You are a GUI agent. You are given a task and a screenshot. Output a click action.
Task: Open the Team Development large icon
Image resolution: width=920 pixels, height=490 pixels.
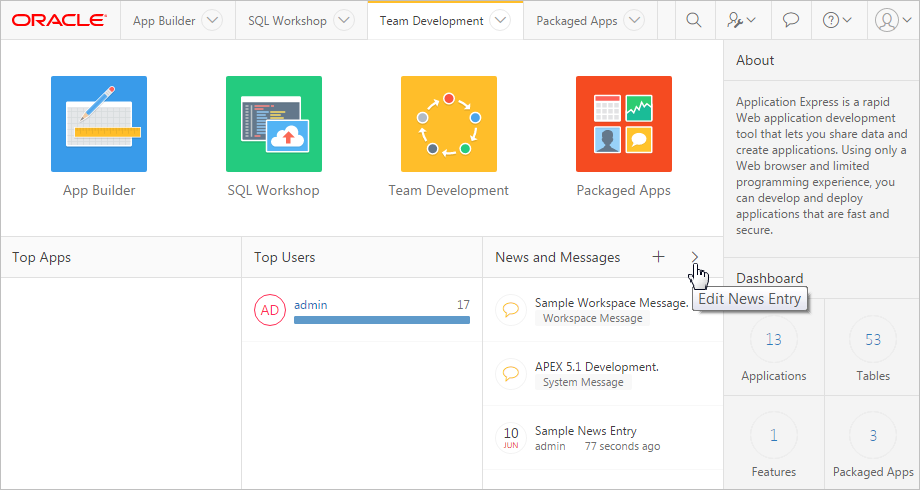pos(448,124)
